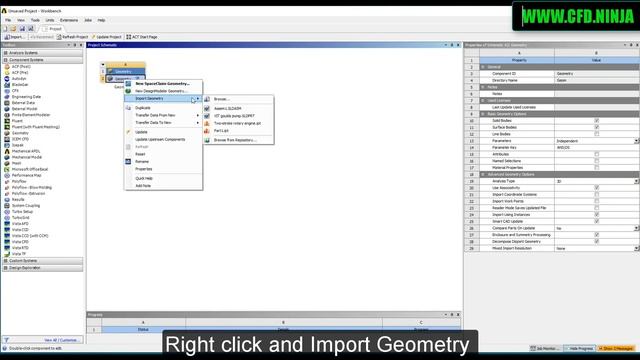Click New DesignModeler Geometry icon
Viewport: 640px width, 360px height.
[128, 91]
